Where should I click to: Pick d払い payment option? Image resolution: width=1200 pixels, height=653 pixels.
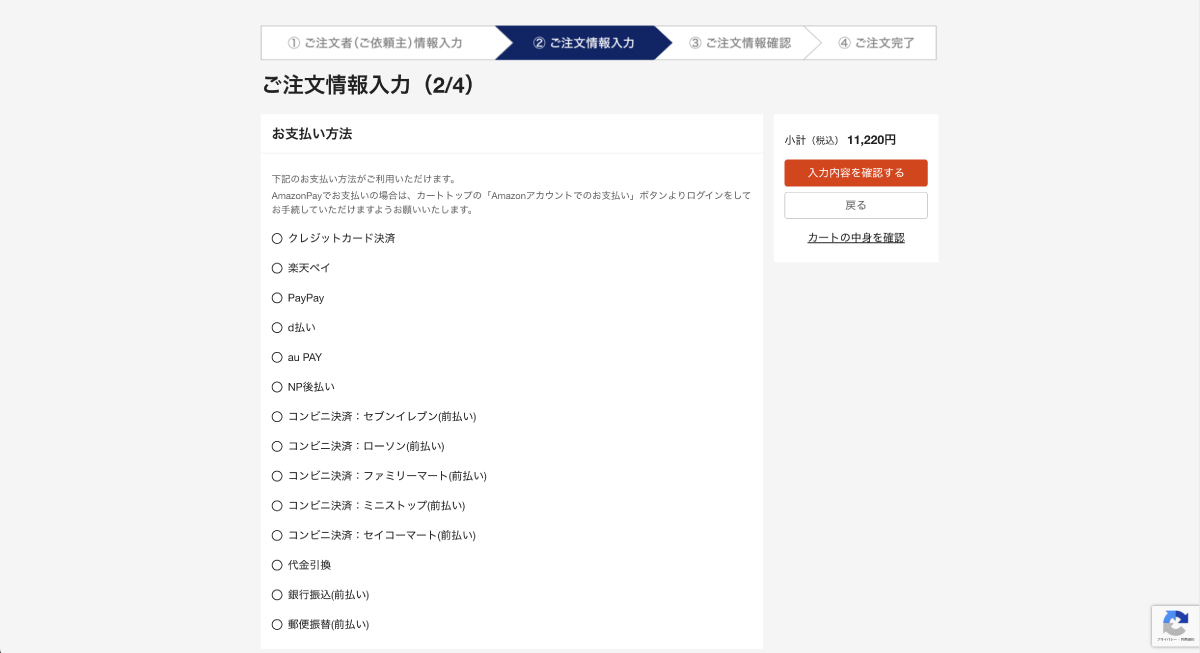(x=277, y=327)
